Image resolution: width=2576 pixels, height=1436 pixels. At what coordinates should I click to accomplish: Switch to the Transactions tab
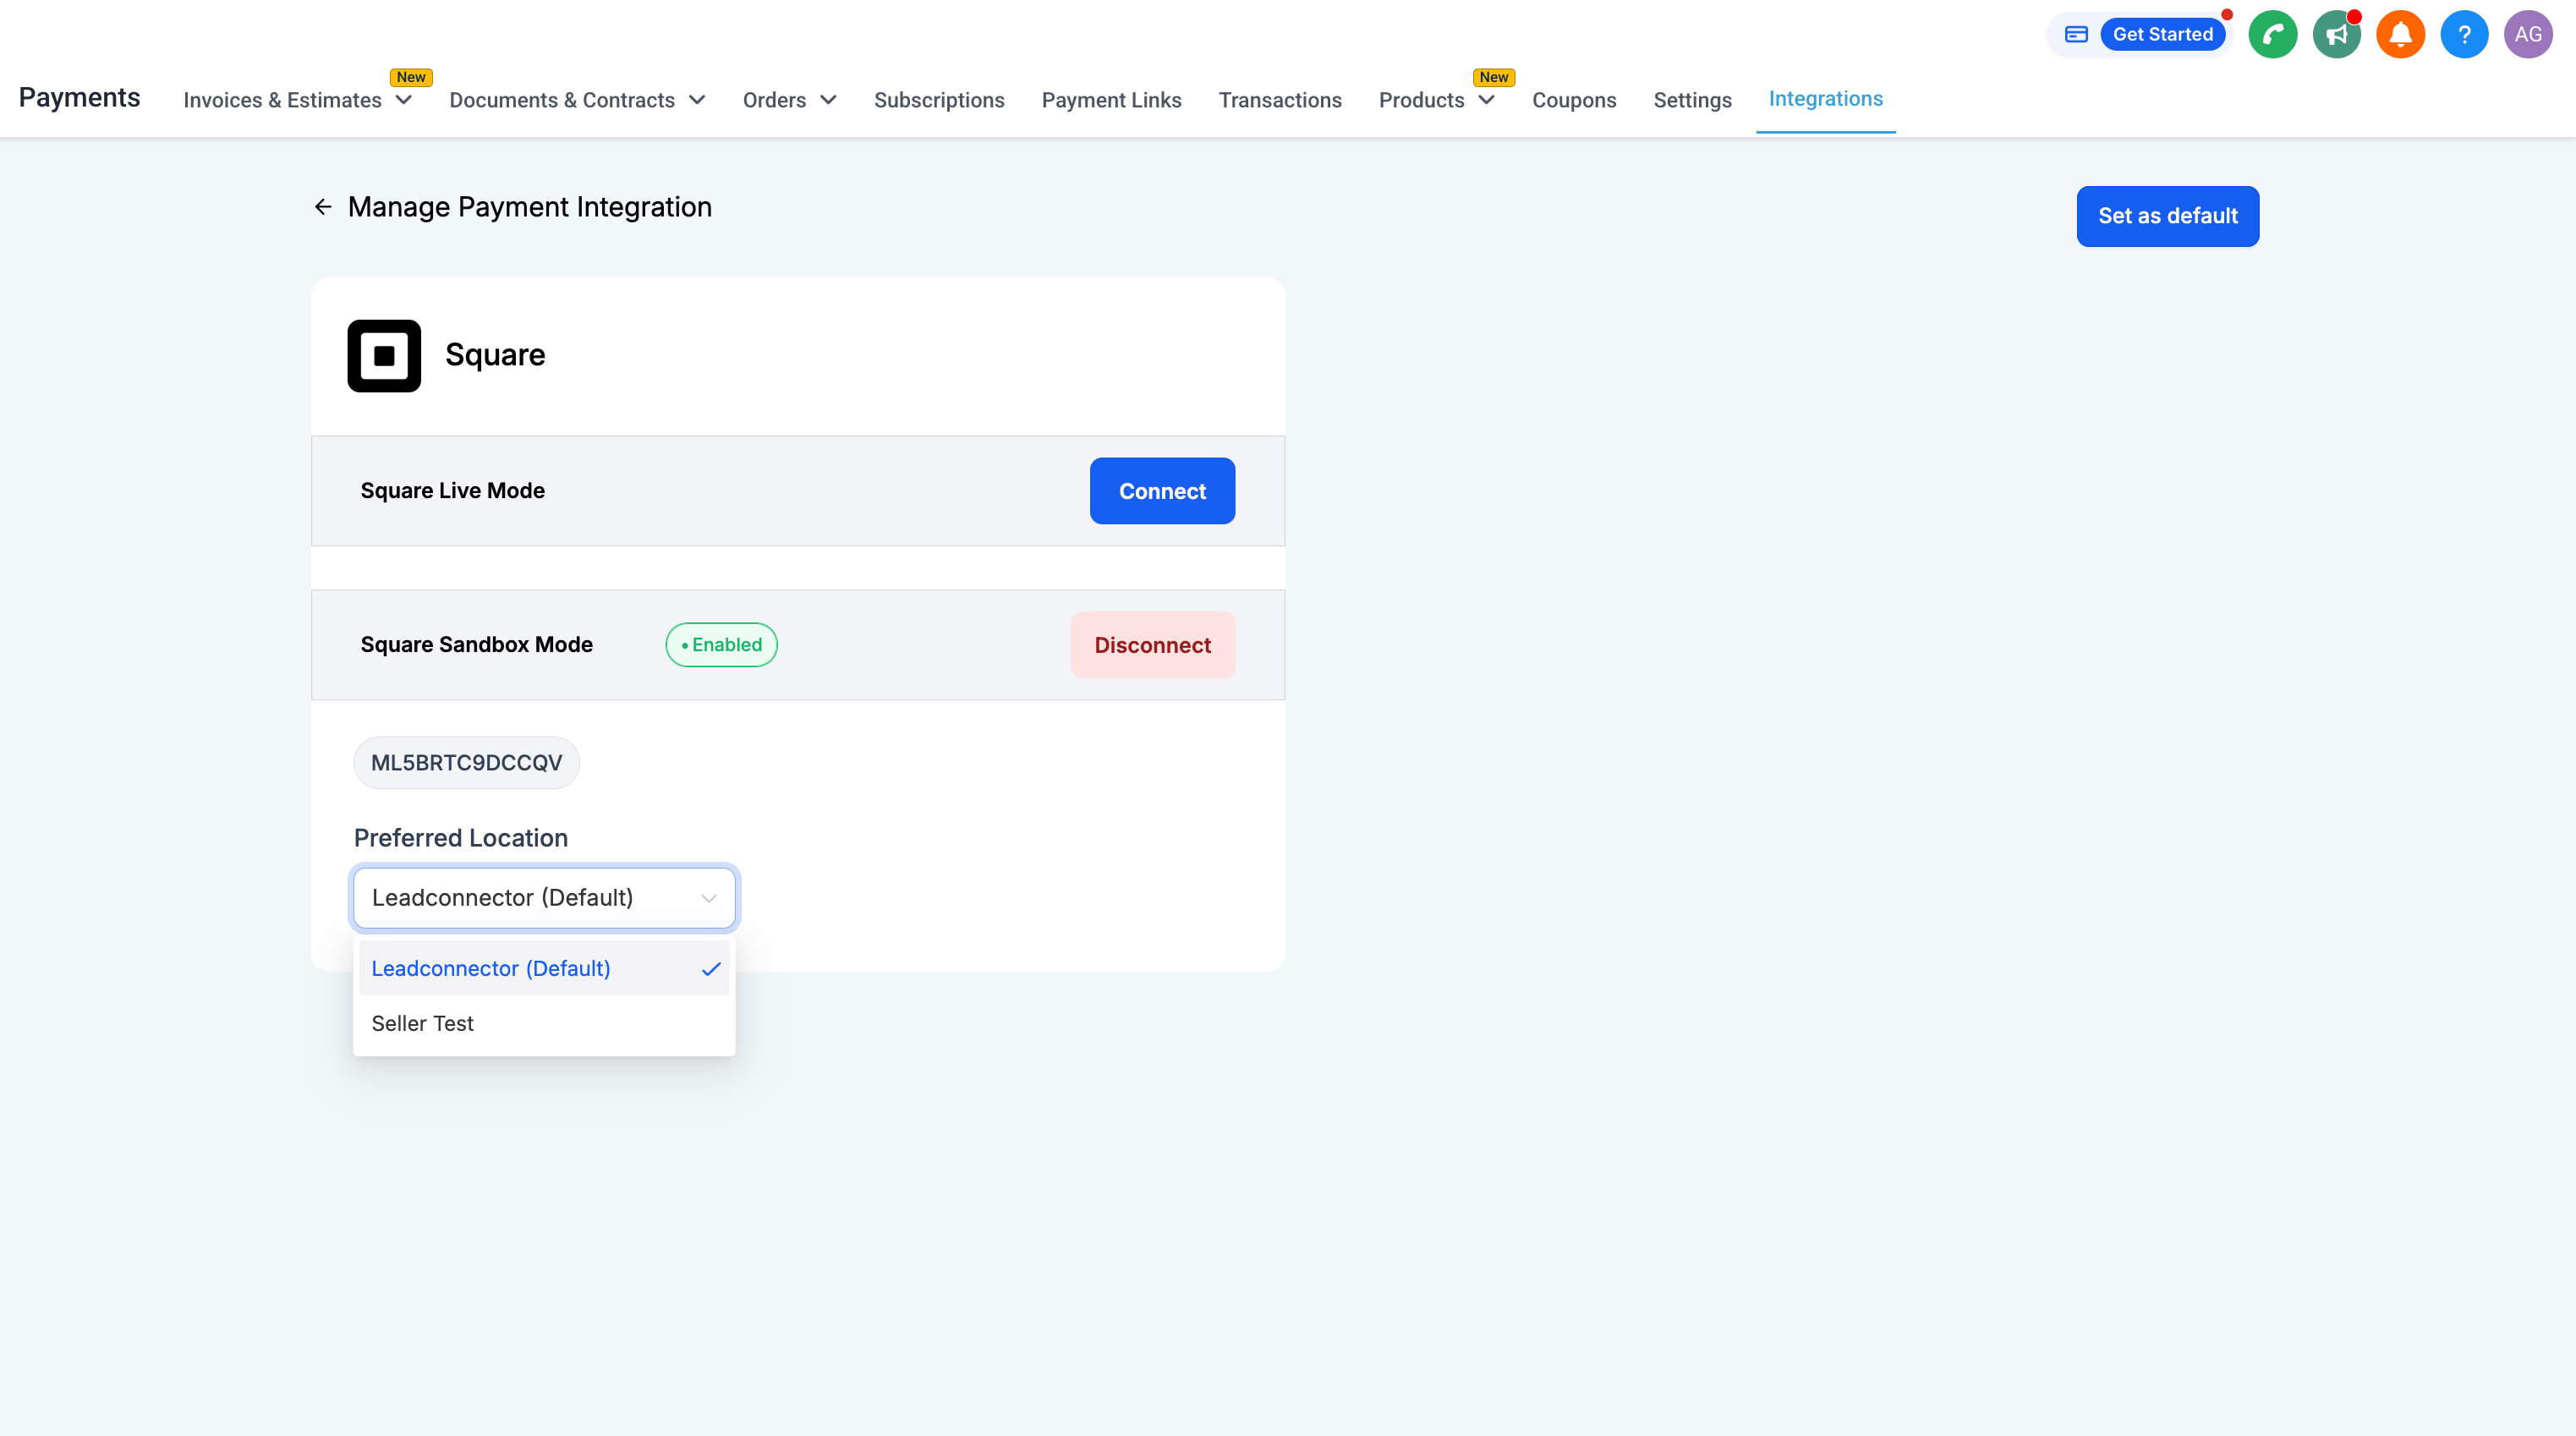coord(1279,100)
